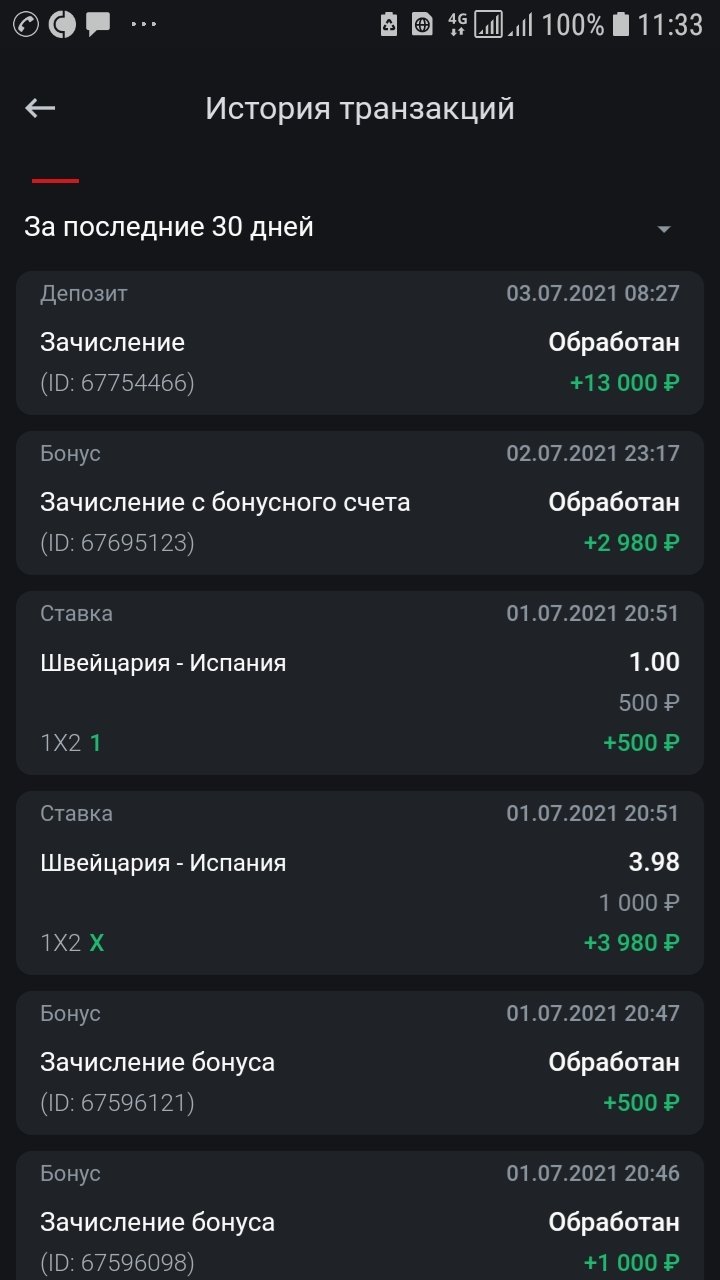Tap the 4G network indicator icon
The width and height of the screenshot is (720, 1280).
click(457, 24)
